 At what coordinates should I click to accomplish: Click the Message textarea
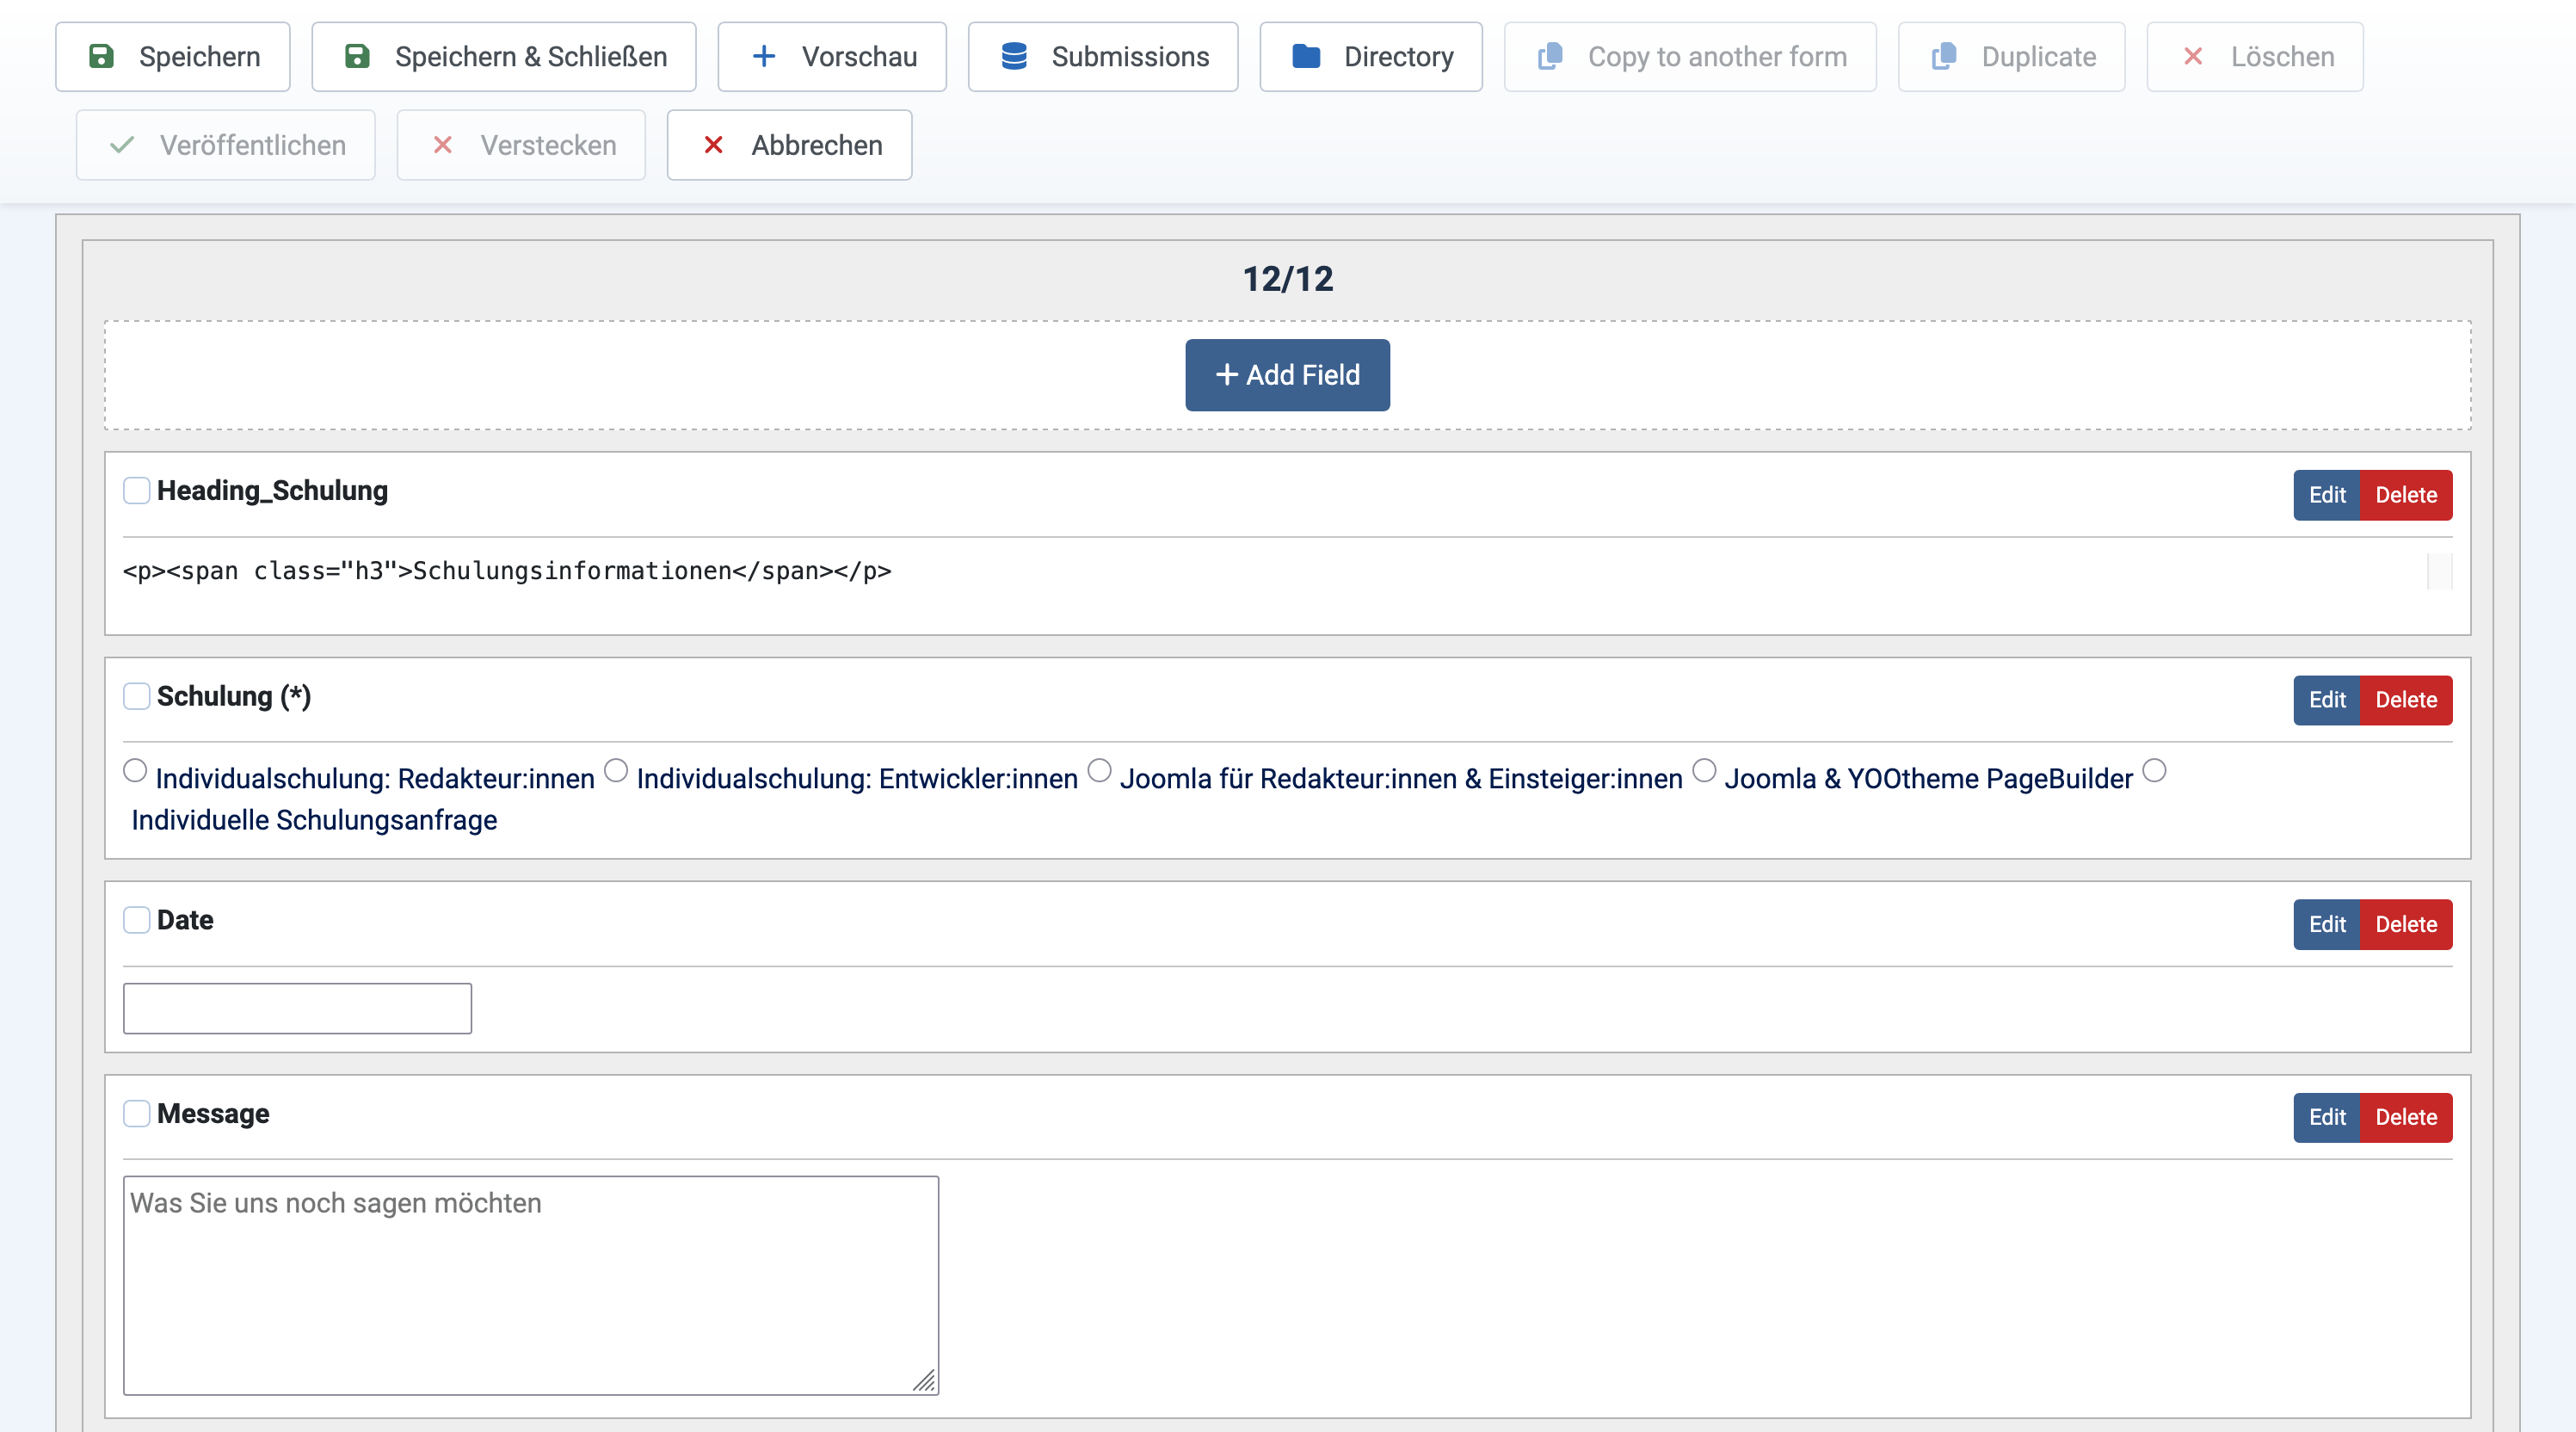point(531,1285)
